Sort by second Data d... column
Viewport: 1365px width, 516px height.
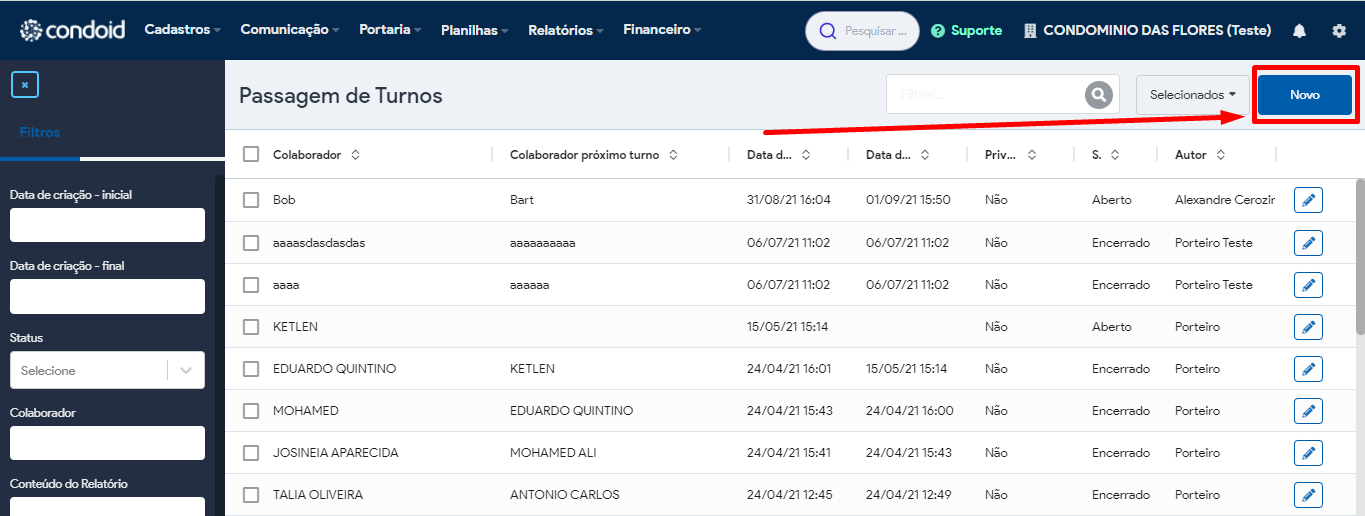[925, 155]
